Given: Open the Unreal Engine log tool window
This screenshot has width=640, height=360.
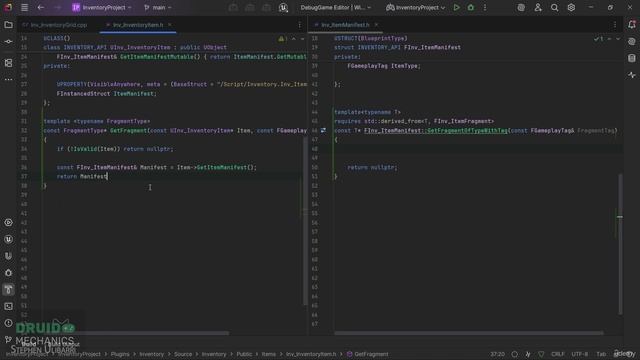Looking at the screenshot, I should coord(8,239).
